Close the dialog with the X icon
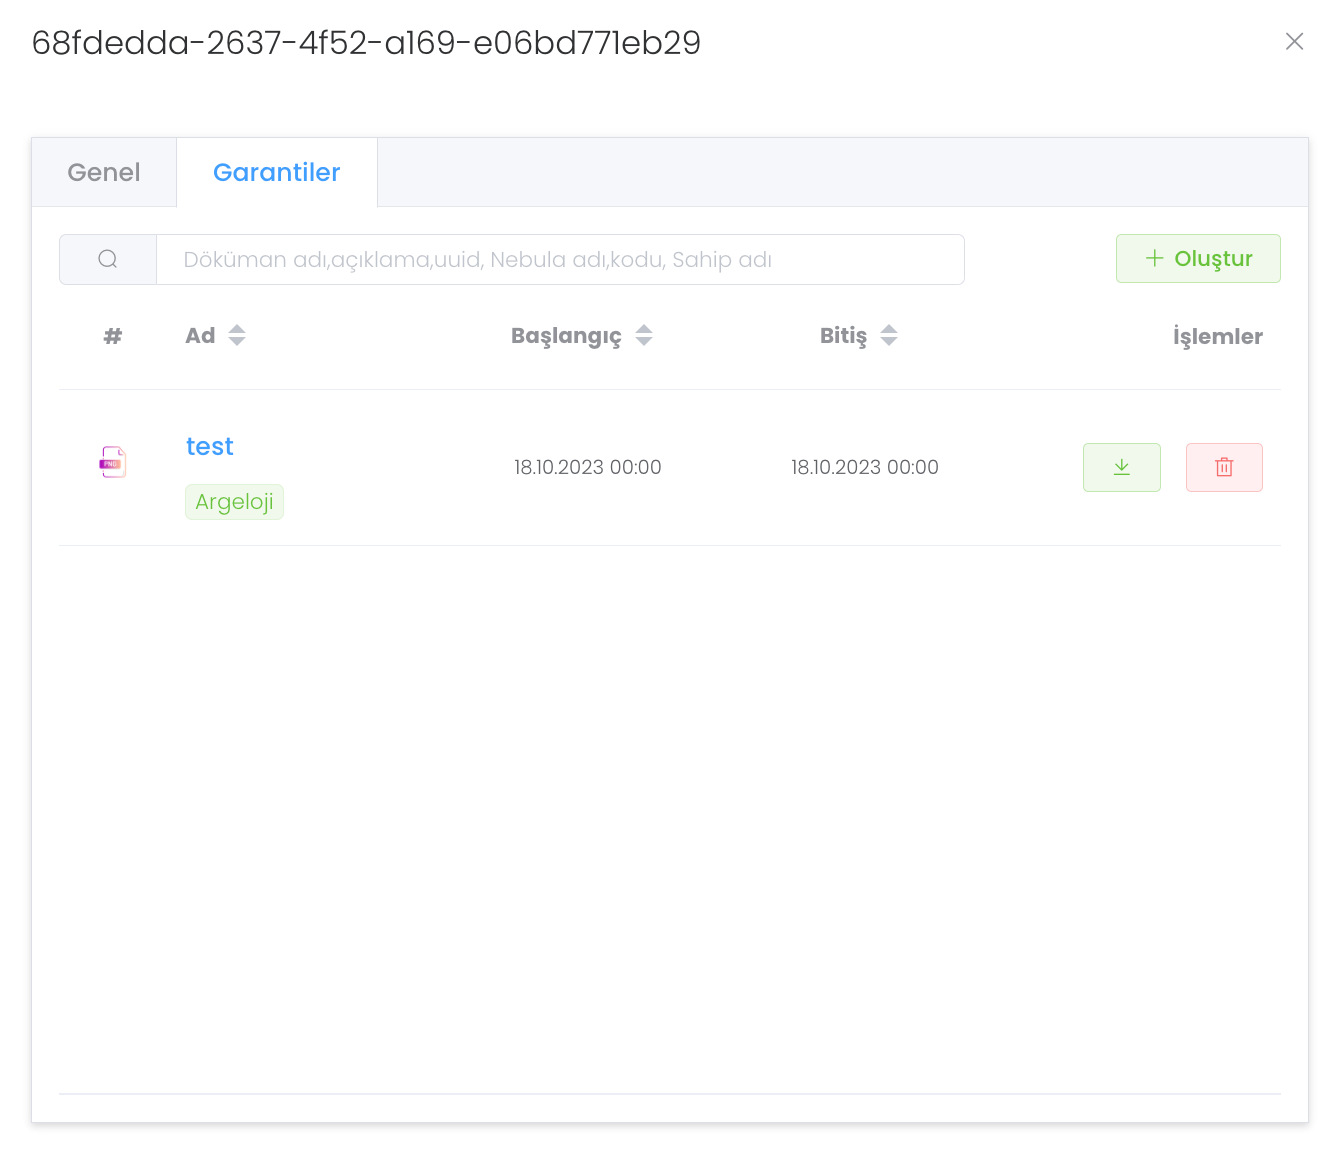This screenshot has width=1332, height=1160. tap(1294, 41)
